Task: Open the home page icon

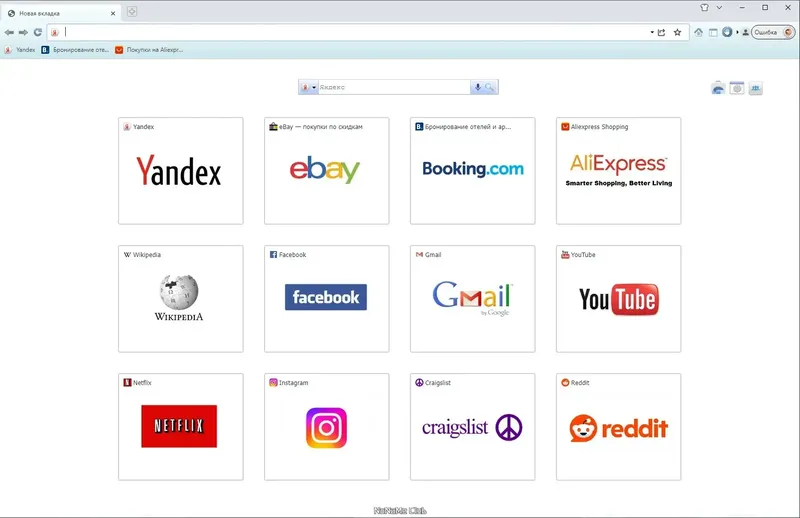Action: [x=698, y=32]
